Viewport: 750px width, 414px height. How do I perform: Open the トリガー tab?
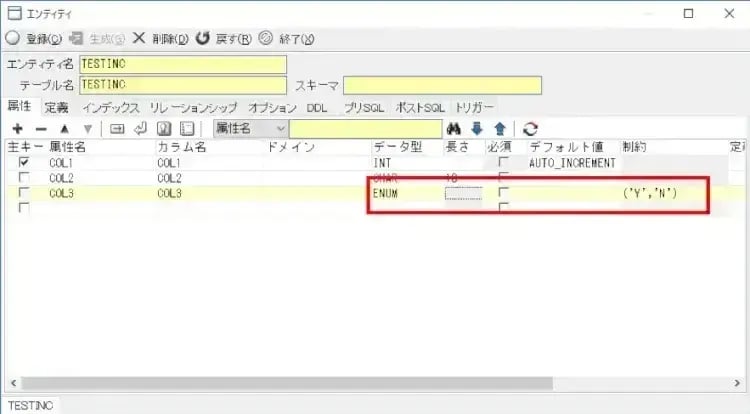475,107
